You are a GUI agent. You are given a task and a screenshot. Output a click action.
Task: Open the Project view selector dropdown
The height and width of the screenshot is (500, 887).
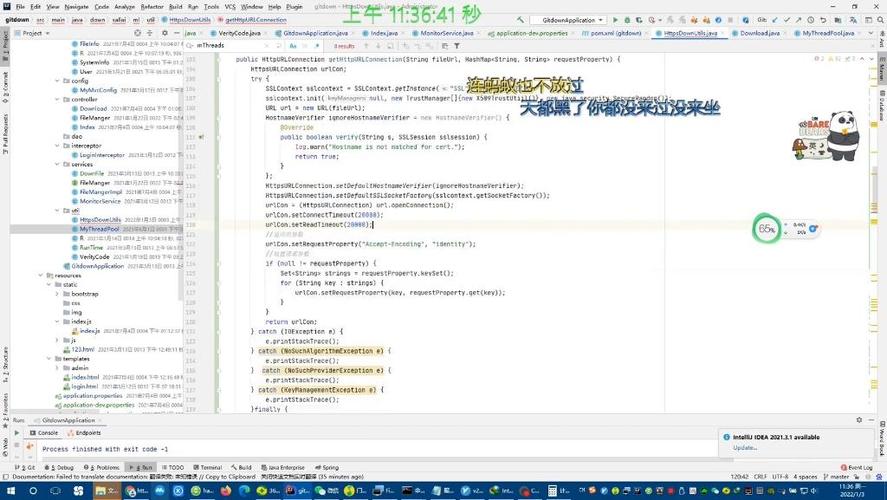(36, 33)
